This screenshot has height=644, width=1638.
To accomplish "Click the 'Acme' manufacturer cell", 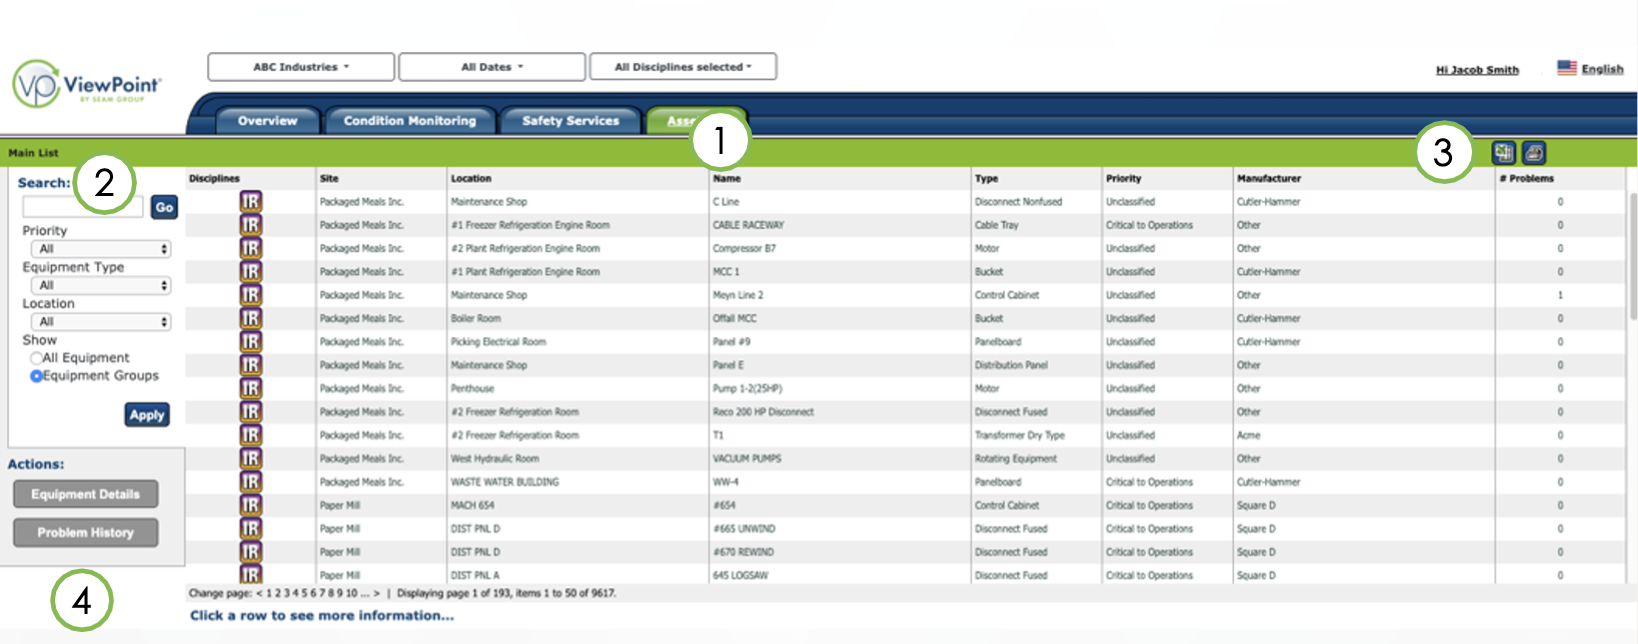I will (x=1248, y=435).
